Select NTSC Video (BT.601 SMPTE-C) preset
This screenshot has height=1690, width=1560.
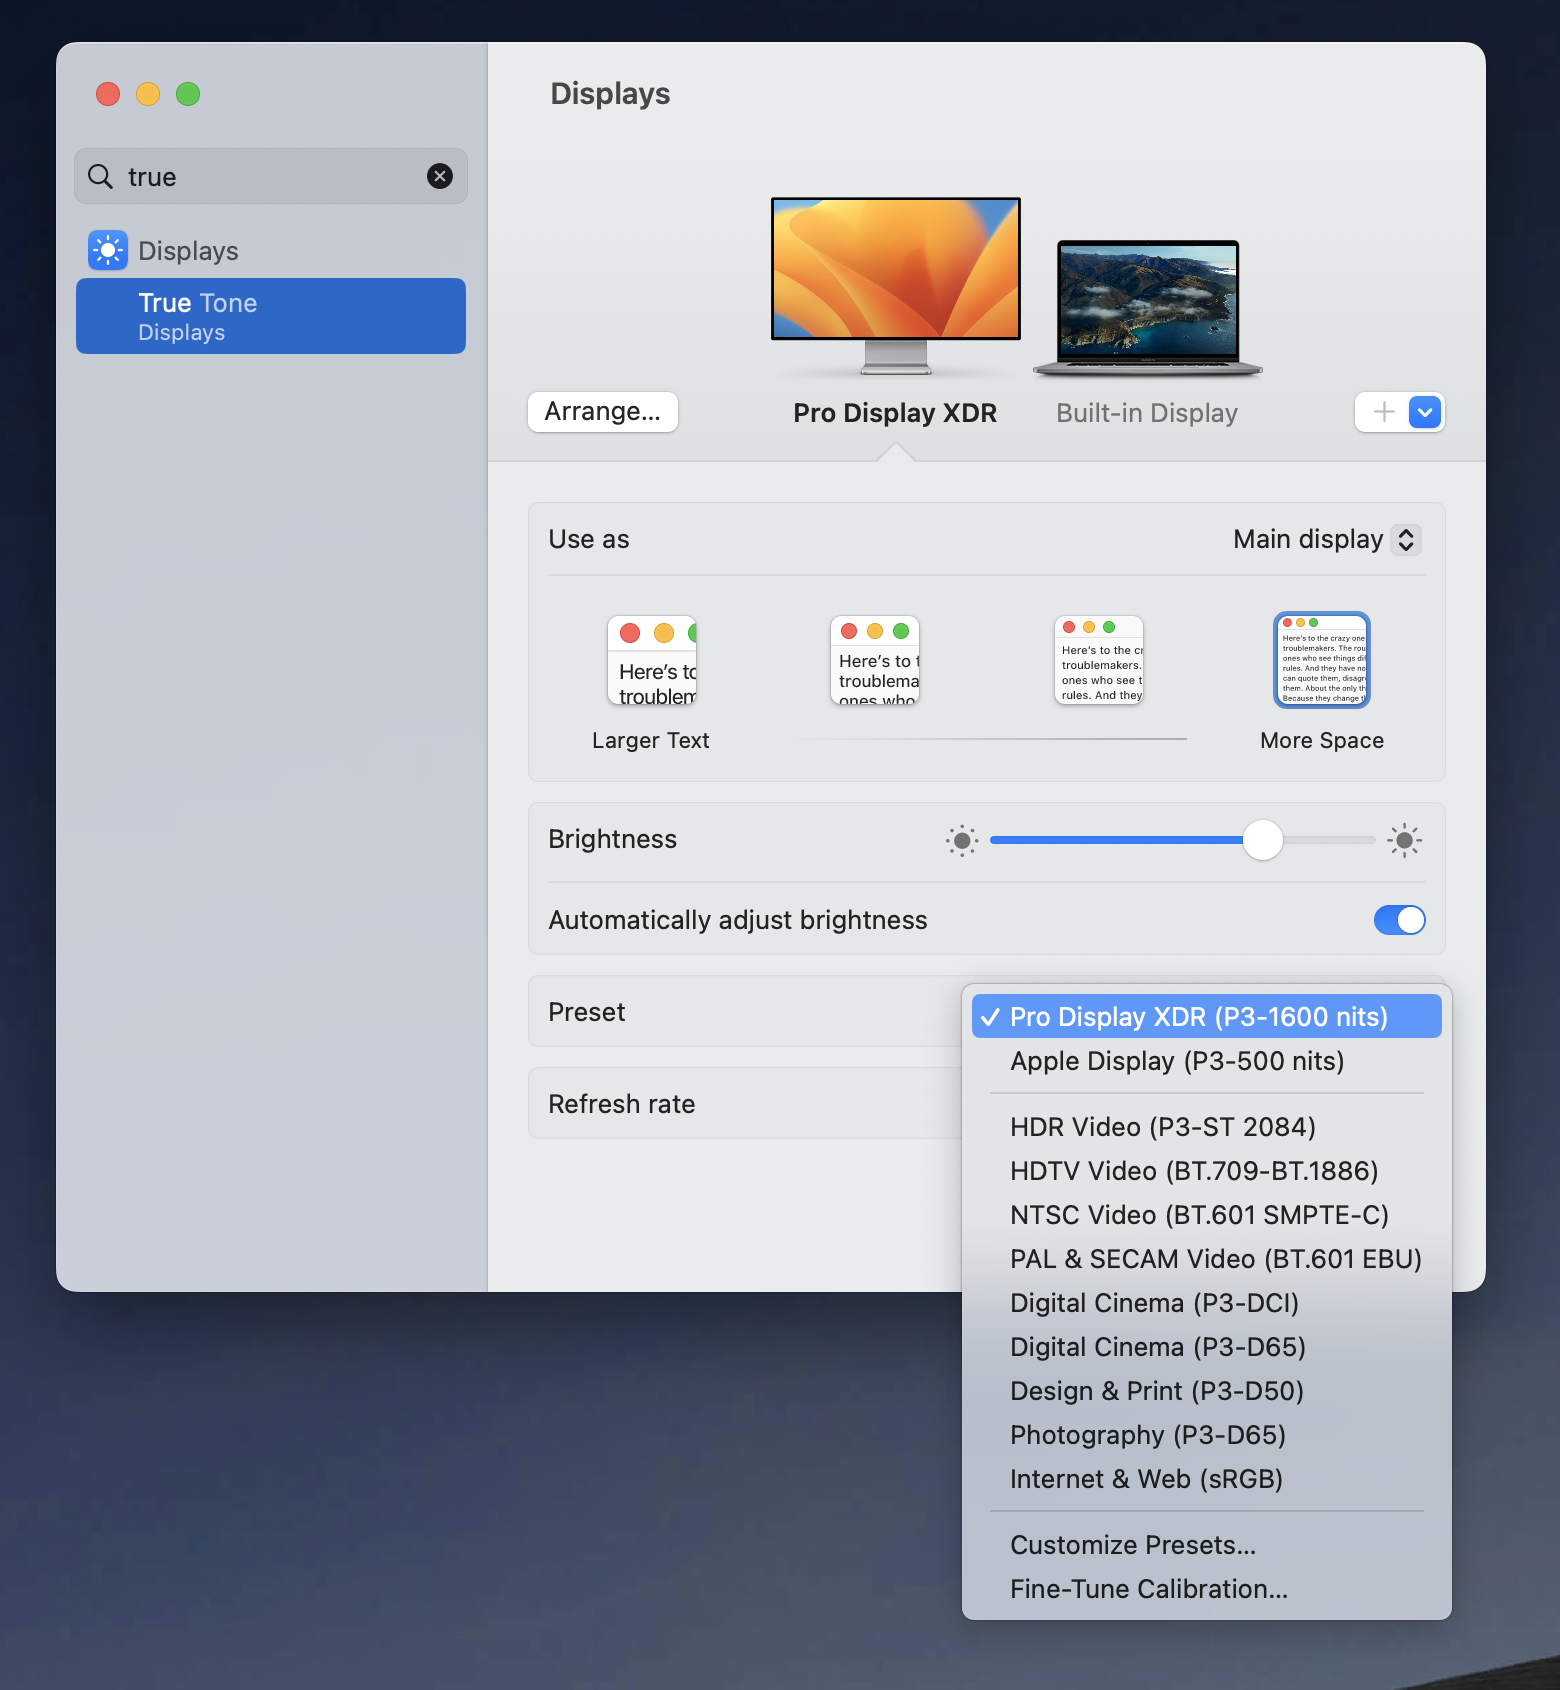[1207, 1215]
